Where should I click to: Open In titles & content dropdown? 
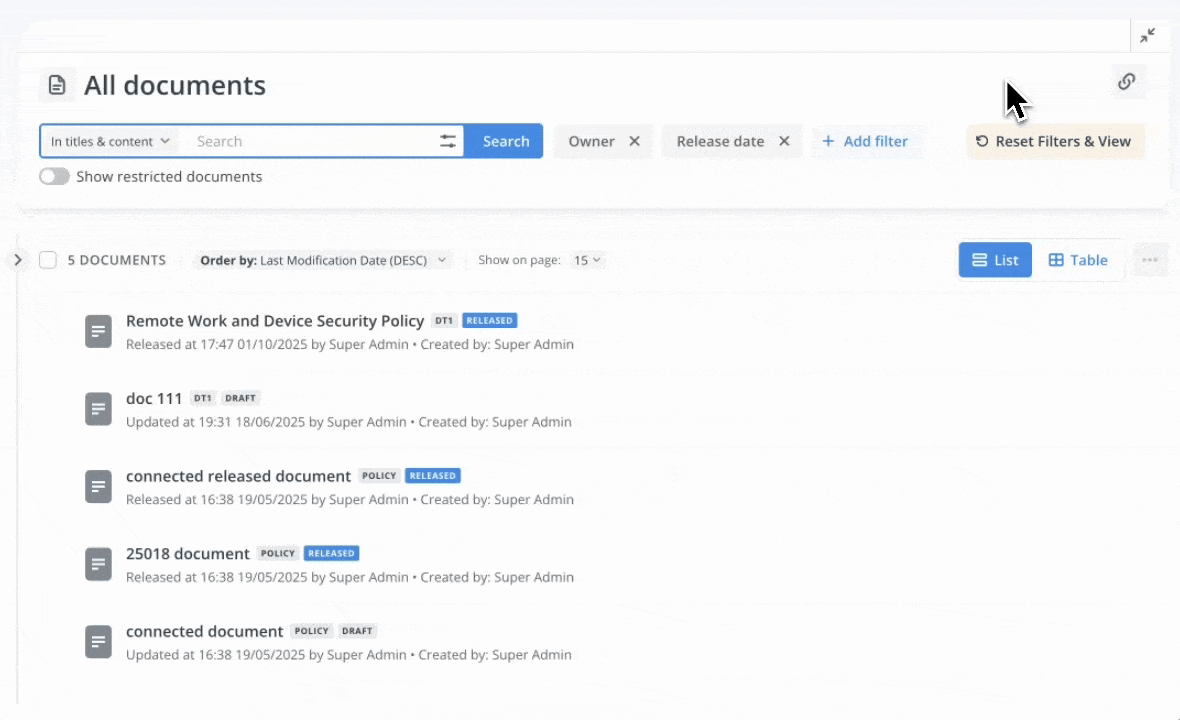point(110,141)
